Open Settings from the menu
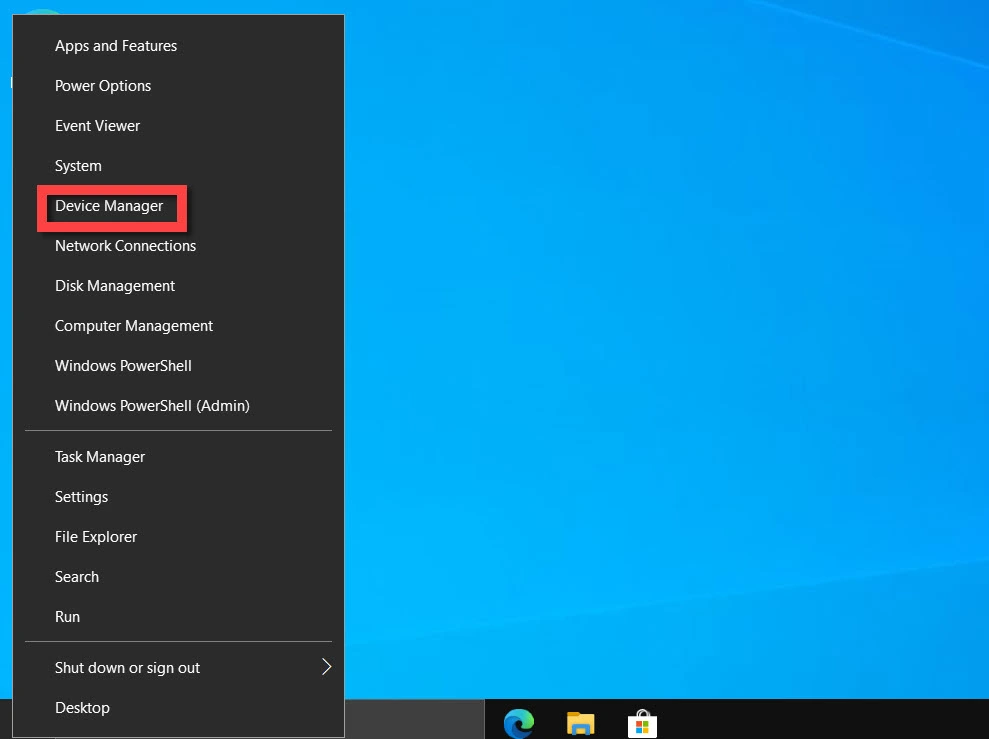989x739 pixels. click(178, 497)
